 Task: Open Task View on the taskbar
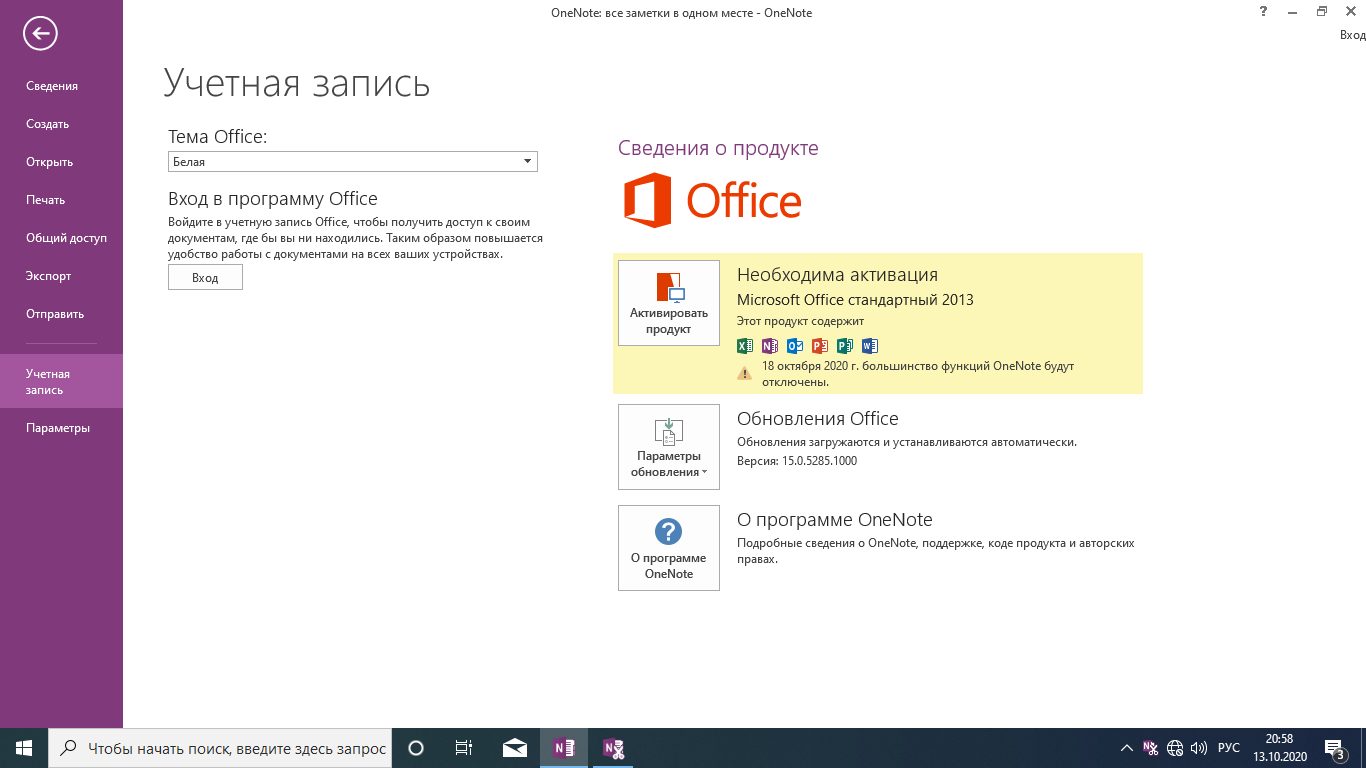(464, 748)
